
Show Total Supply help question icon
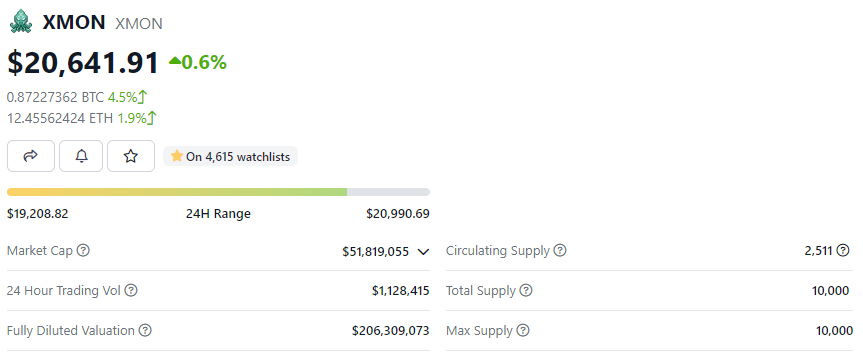coord(526,290)
